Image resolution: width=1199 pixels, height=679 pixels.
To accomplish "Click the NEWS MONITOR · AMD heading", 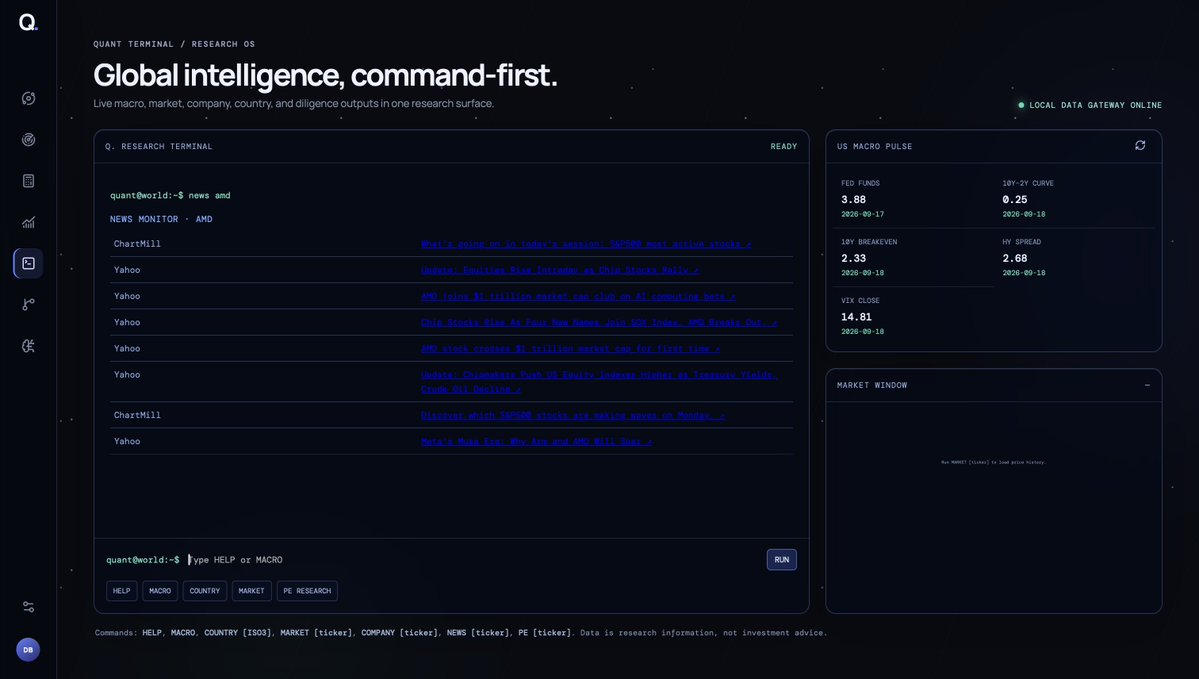I will 161,219.
